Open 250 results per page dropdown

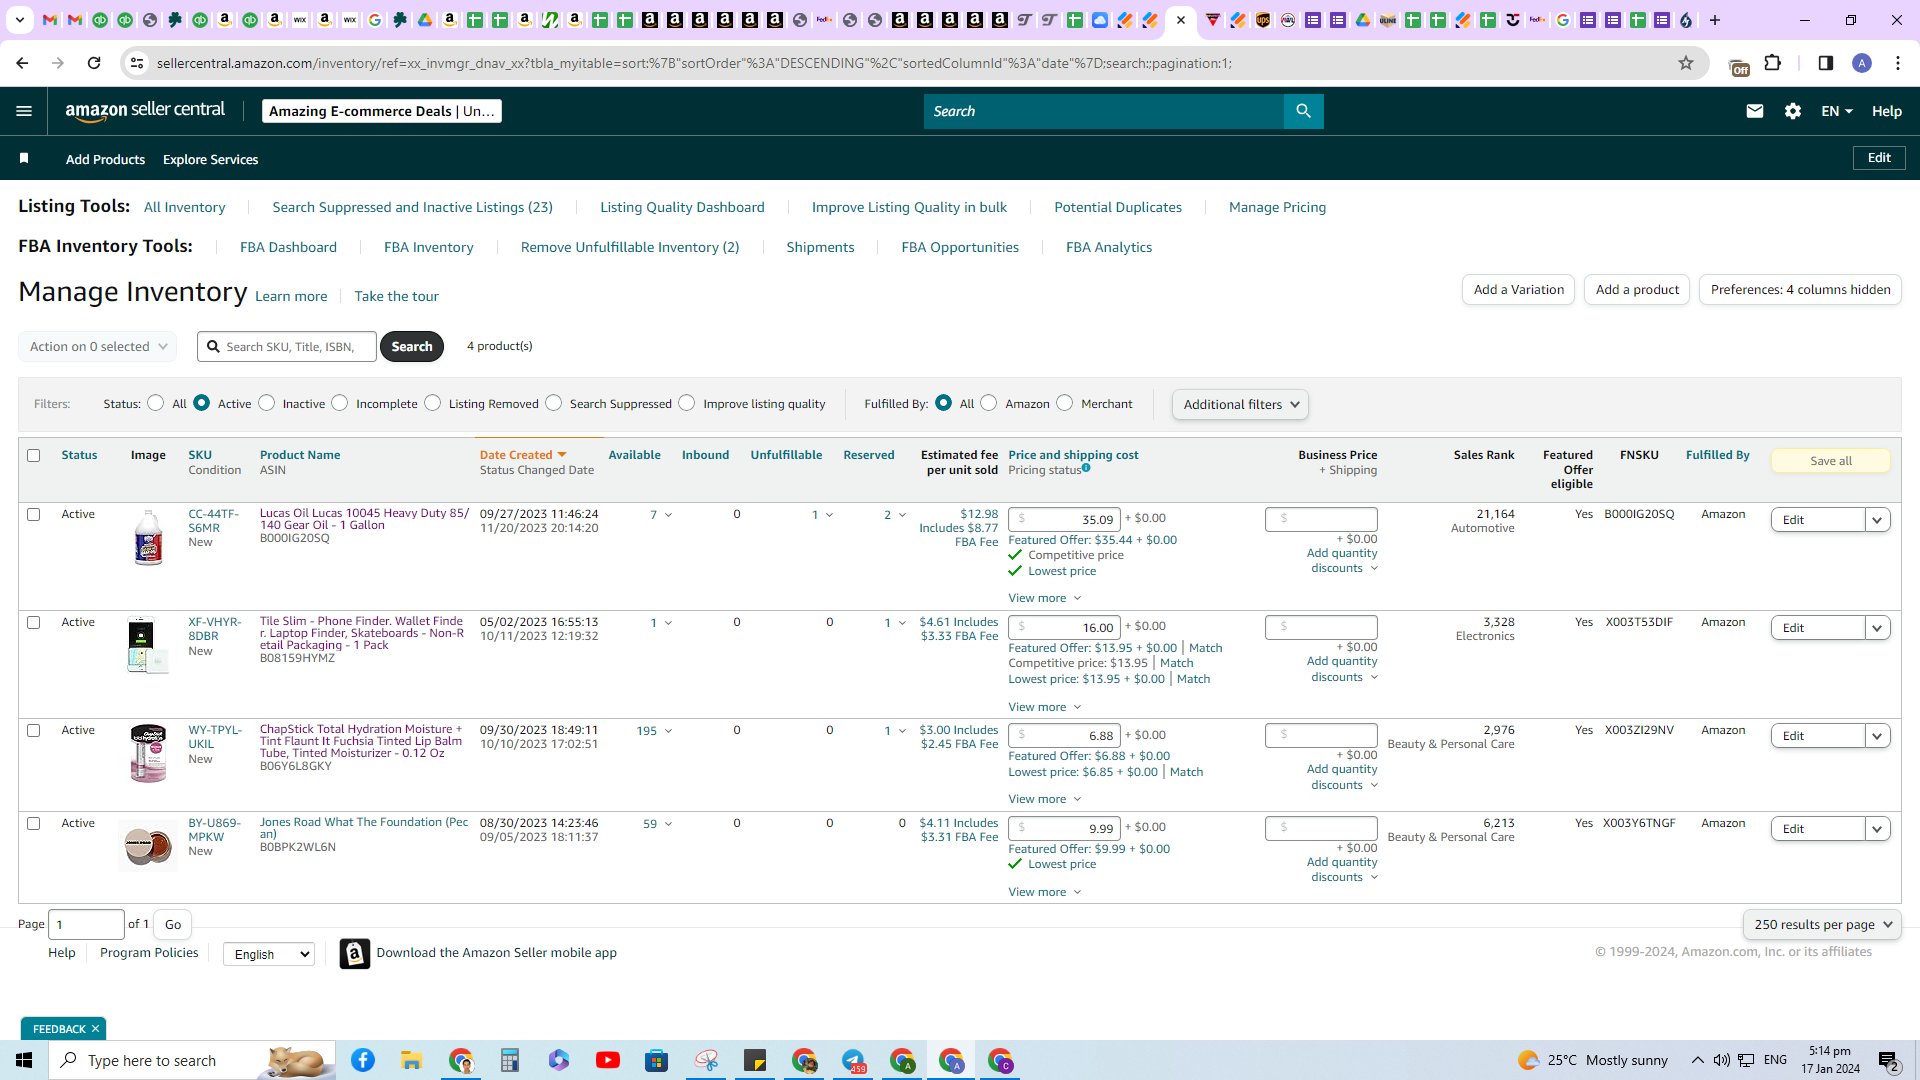click(1822, 925)
